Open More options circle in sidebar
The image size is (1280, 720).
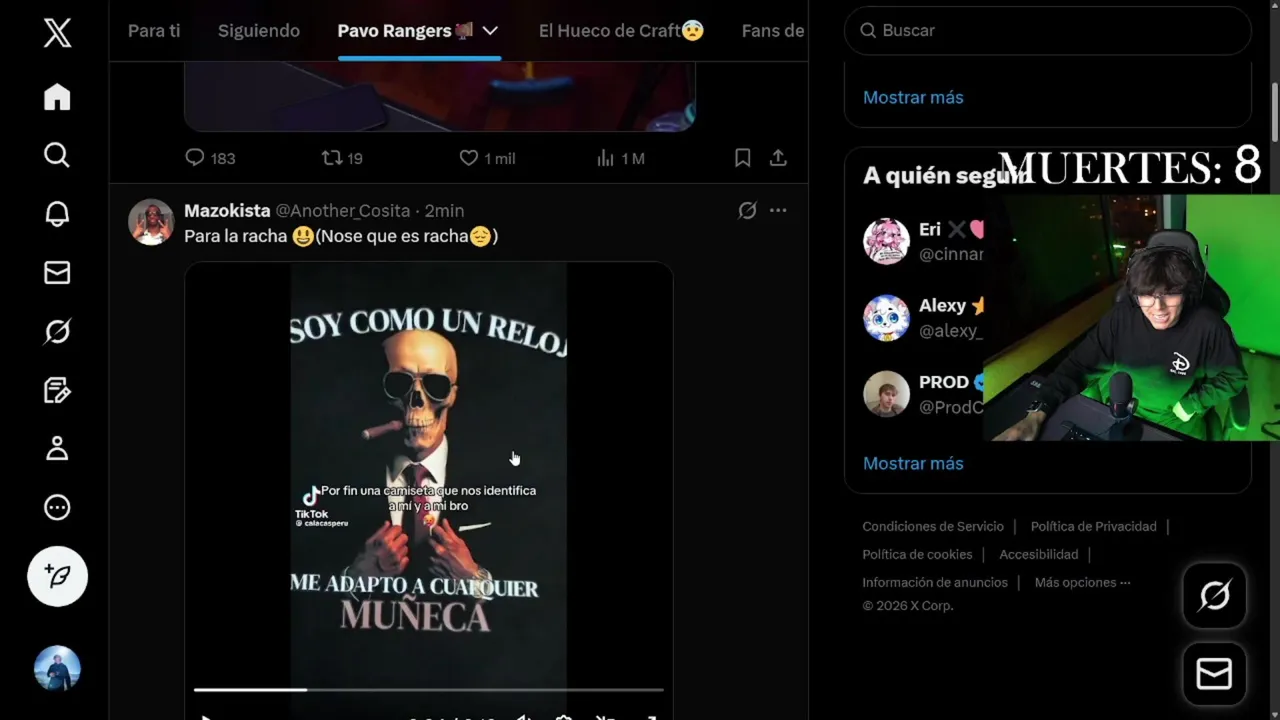(x=57, y=507)
